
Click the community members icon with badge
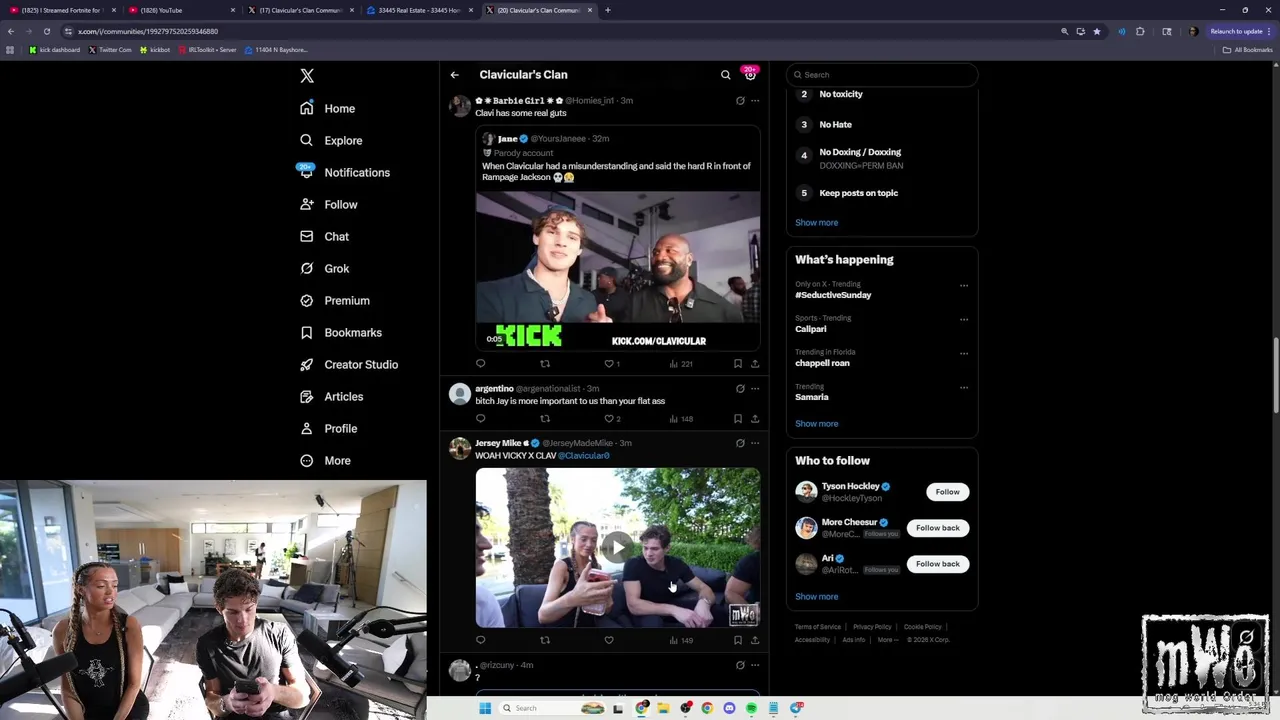pyautogui.click(x=750, y=74)
